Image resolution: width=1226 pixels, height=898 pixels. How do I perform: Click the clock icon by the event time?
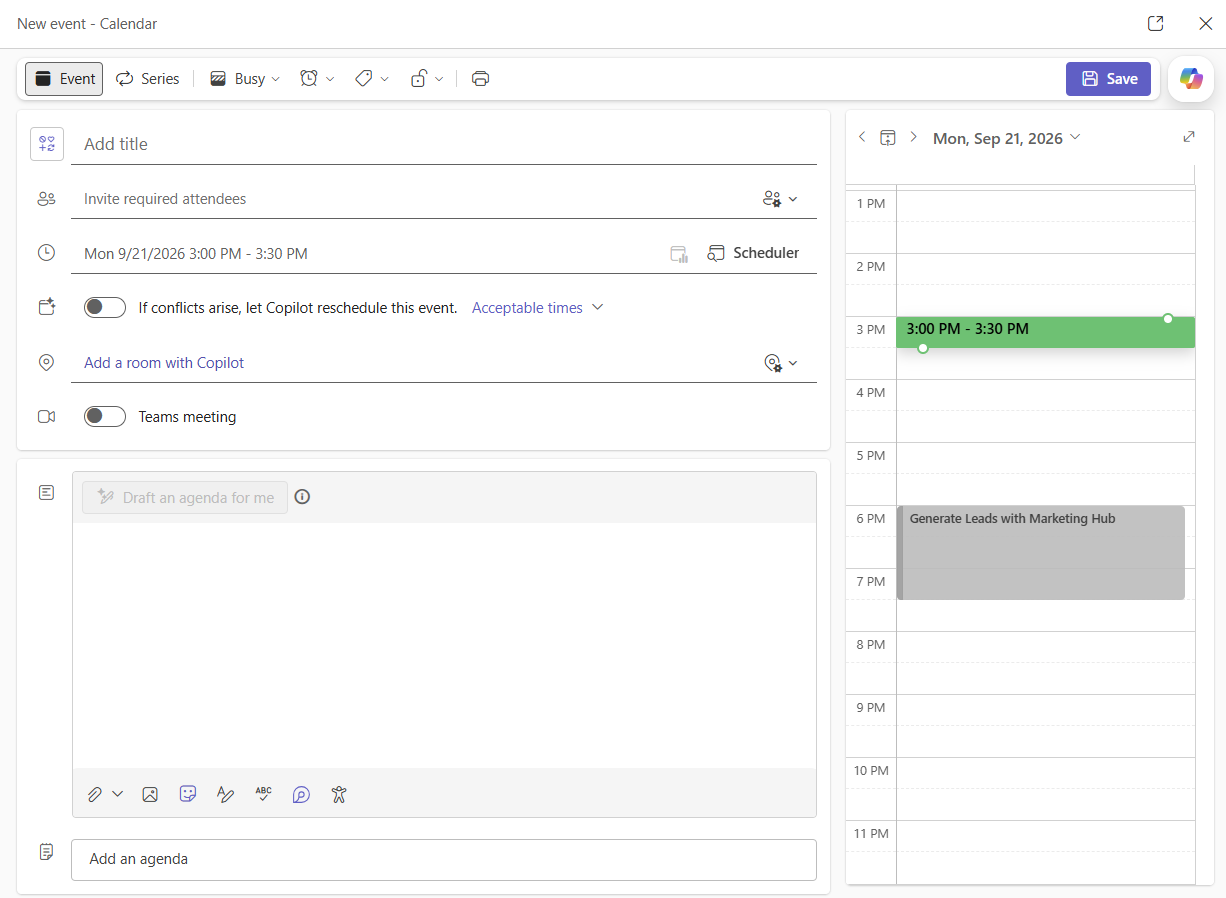(x=46, y=253)
